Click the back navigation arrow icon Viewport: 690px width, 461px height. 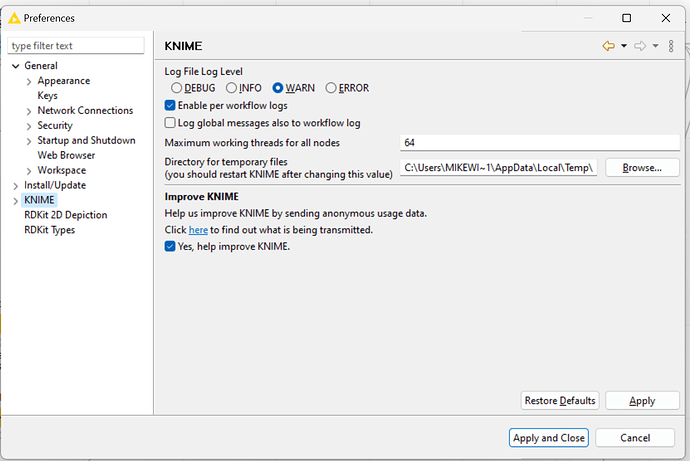609,46
